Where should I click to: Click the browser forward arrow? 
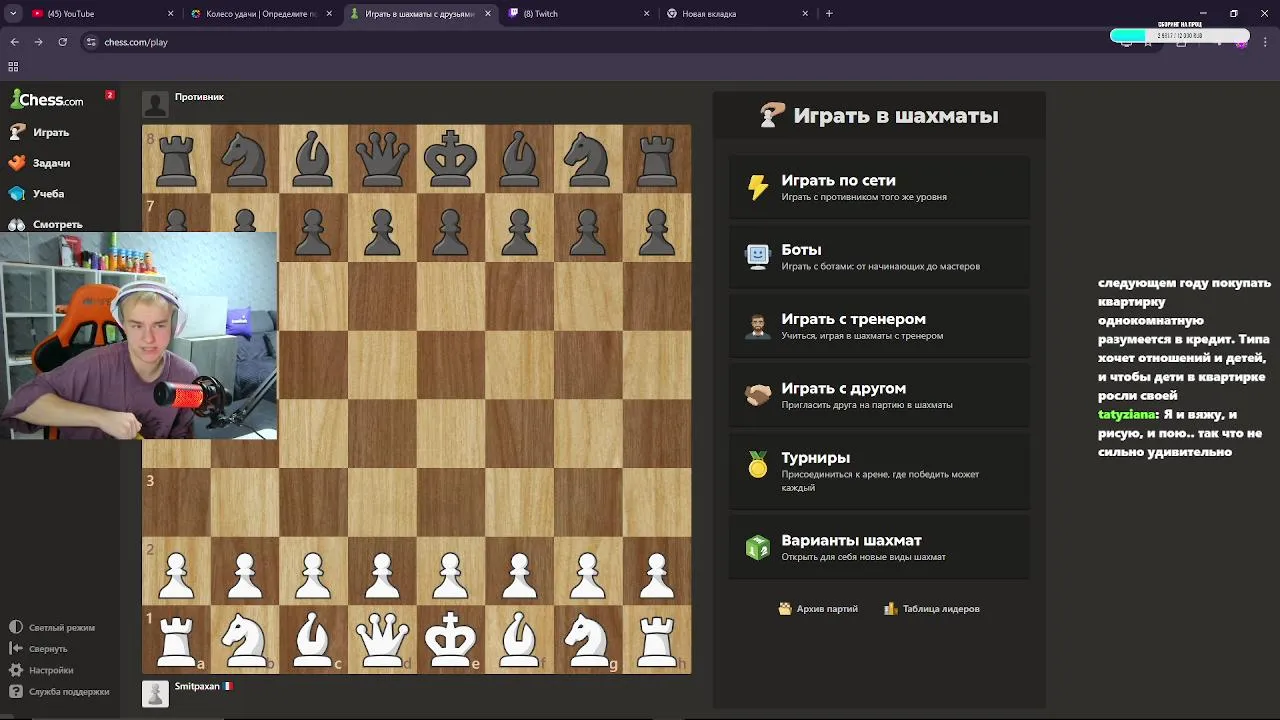38,42
